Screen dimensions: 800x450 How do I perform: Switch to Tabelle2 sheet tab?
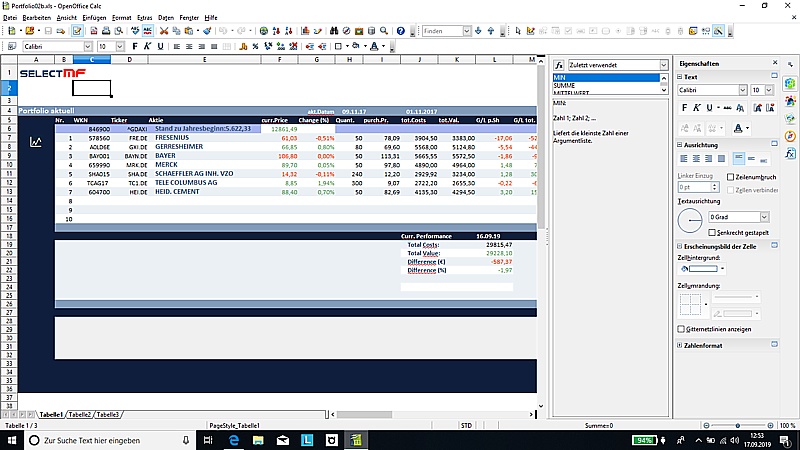click(80, 415)
